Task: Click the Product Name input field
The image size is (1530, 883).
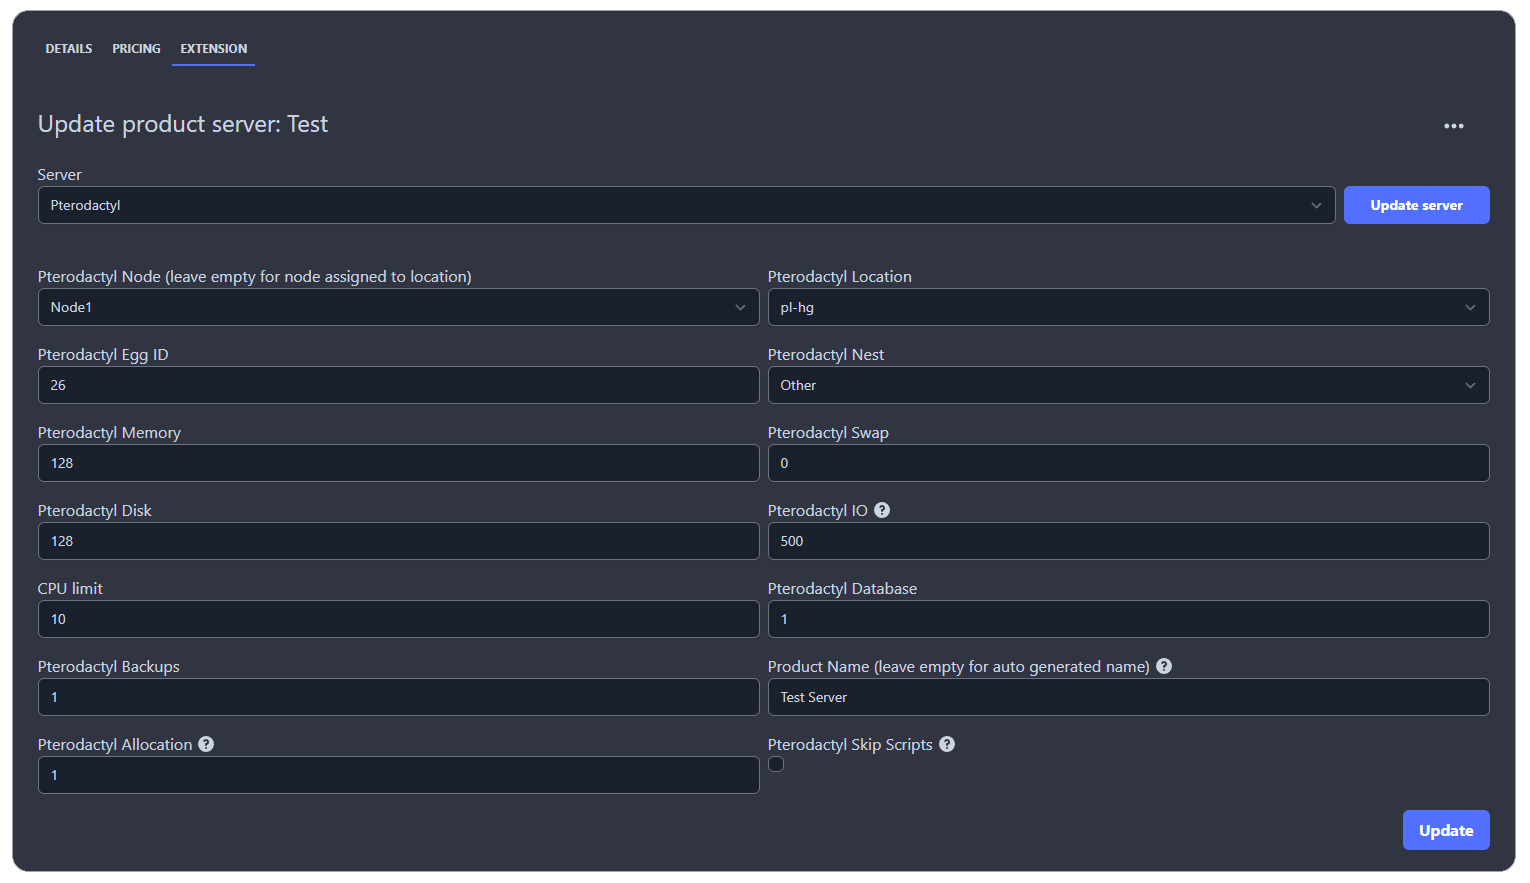Action: tap(1128, 697)
